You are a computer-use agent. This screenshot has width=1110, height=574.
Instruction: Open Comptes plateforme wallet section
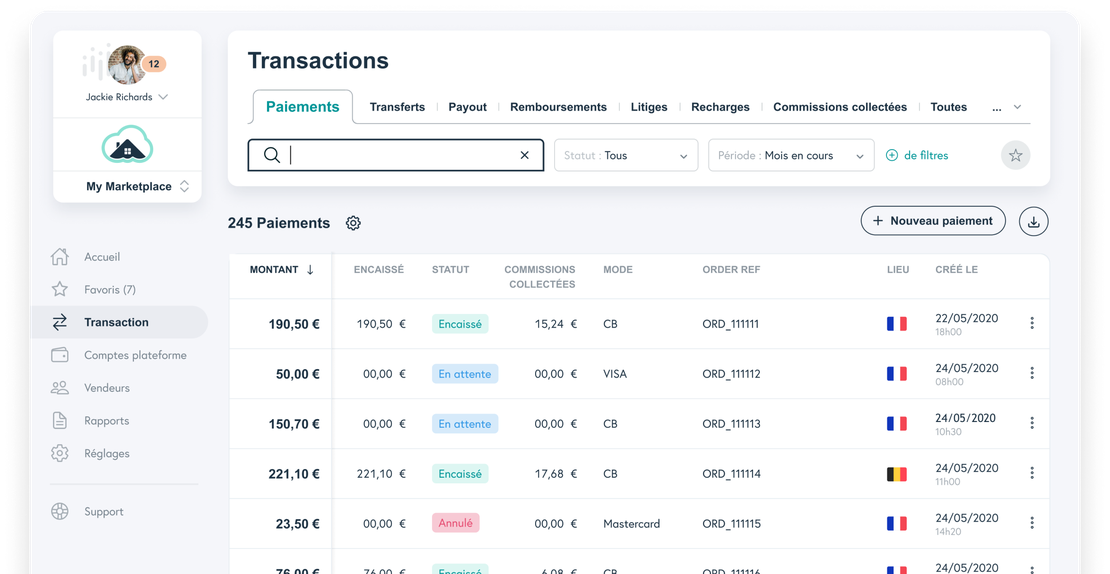coord(134,355)
